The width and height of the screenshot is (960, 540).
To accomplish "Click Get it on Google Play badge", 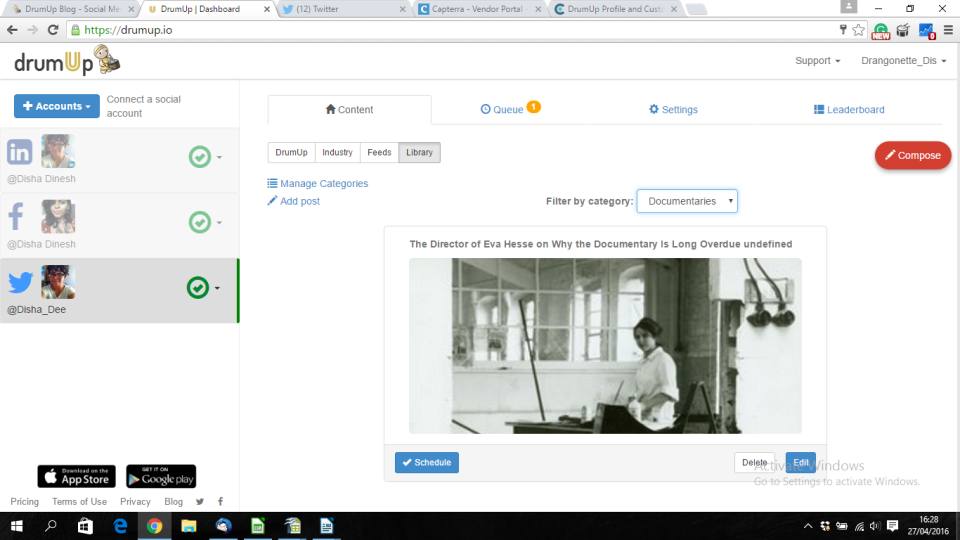I will click(x=161, y=476).
